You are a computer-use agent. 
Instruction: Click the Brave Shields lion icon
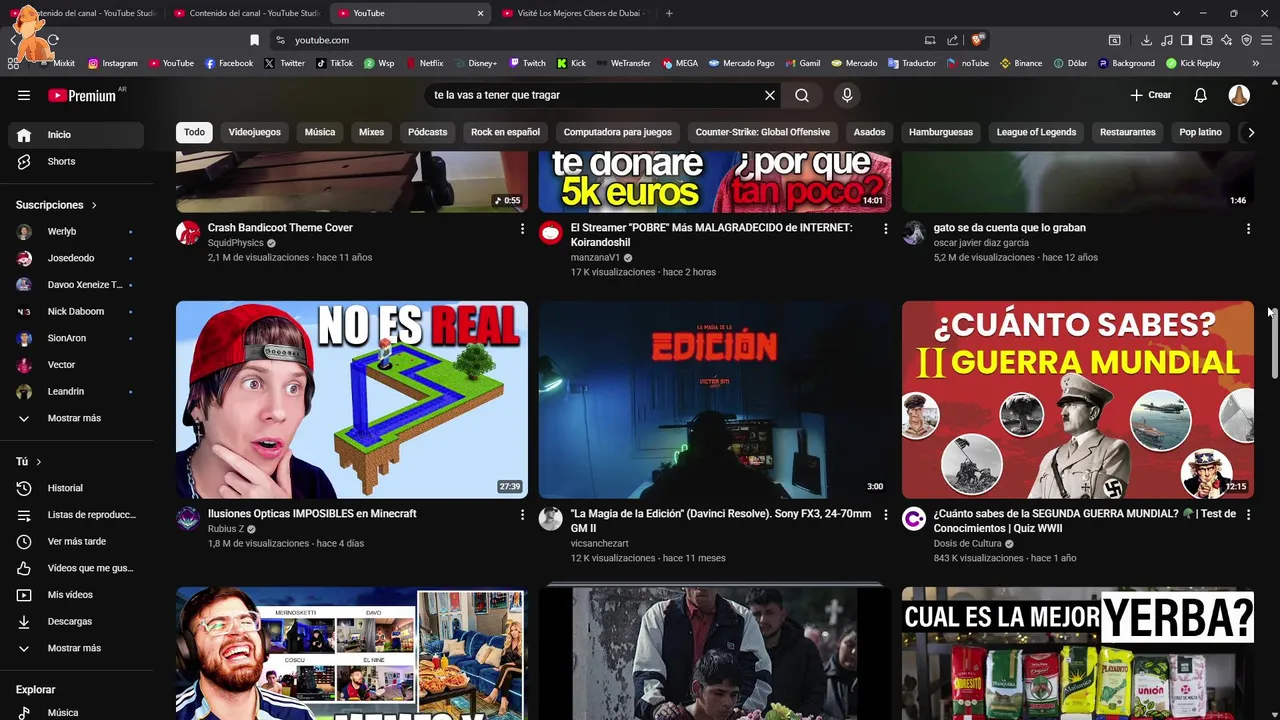(977, 40)
